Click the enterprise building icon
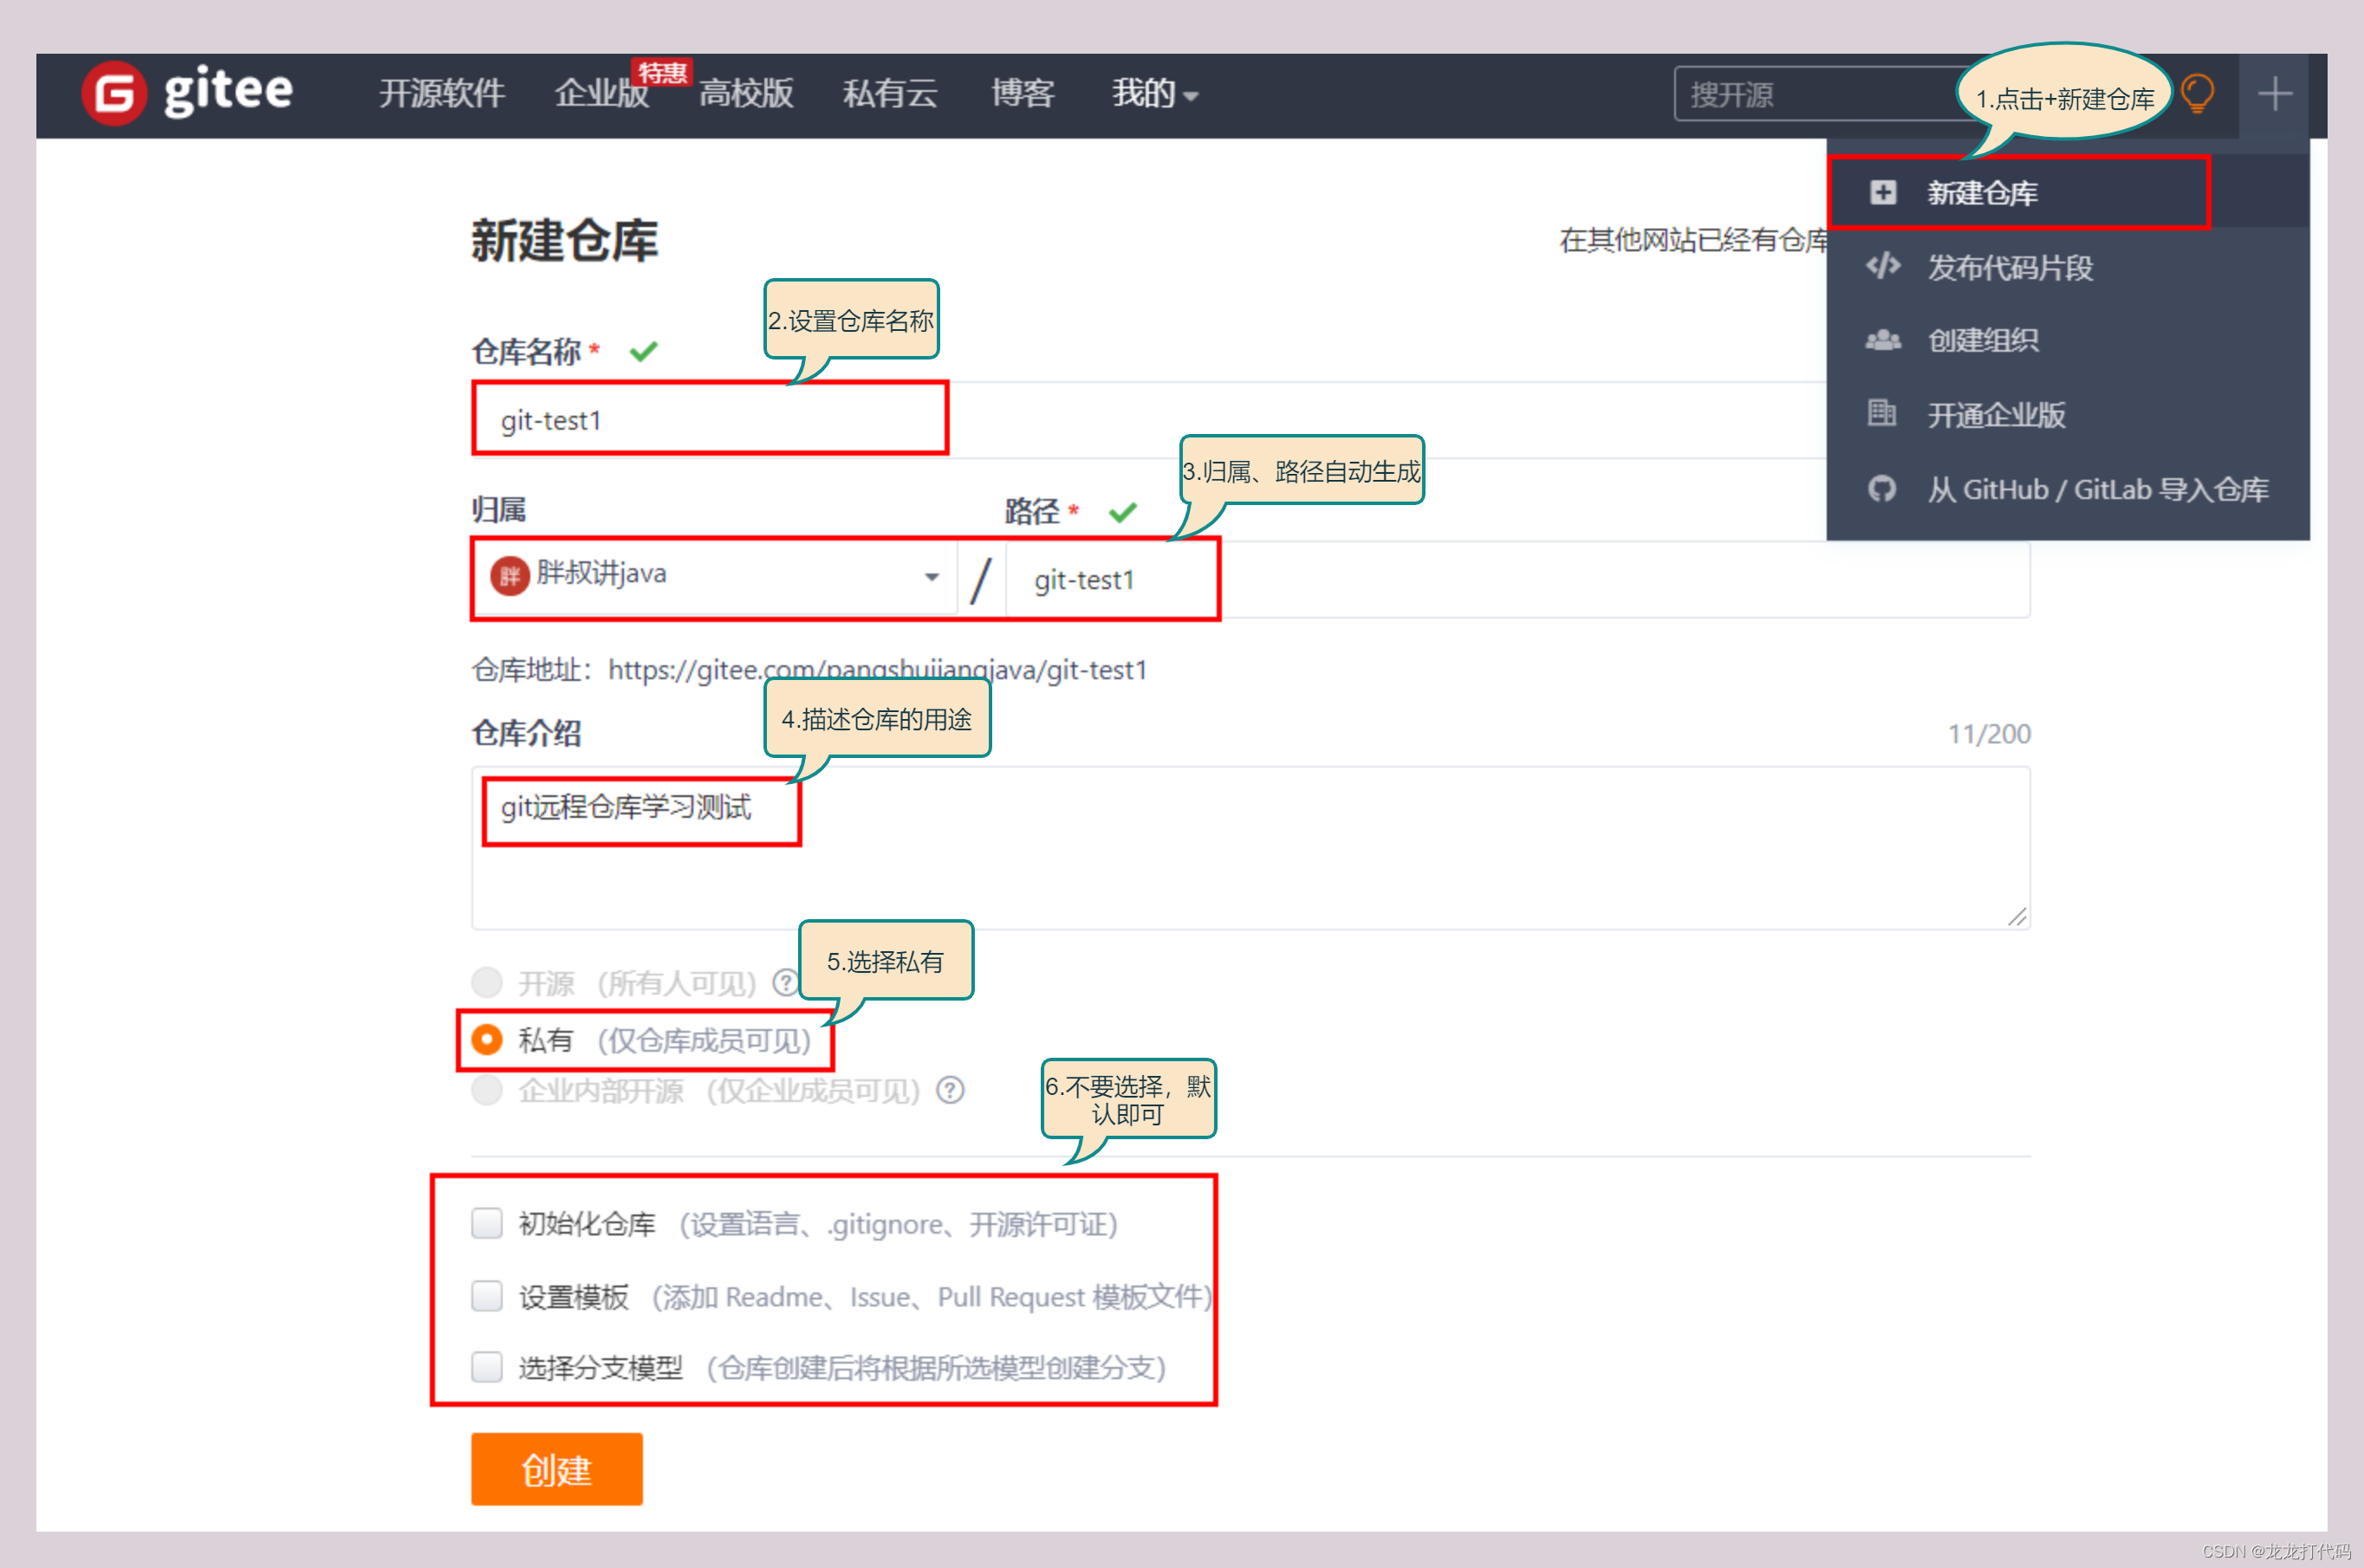The width and height of the screenshot is (2364, 1568). point(1881,413)
